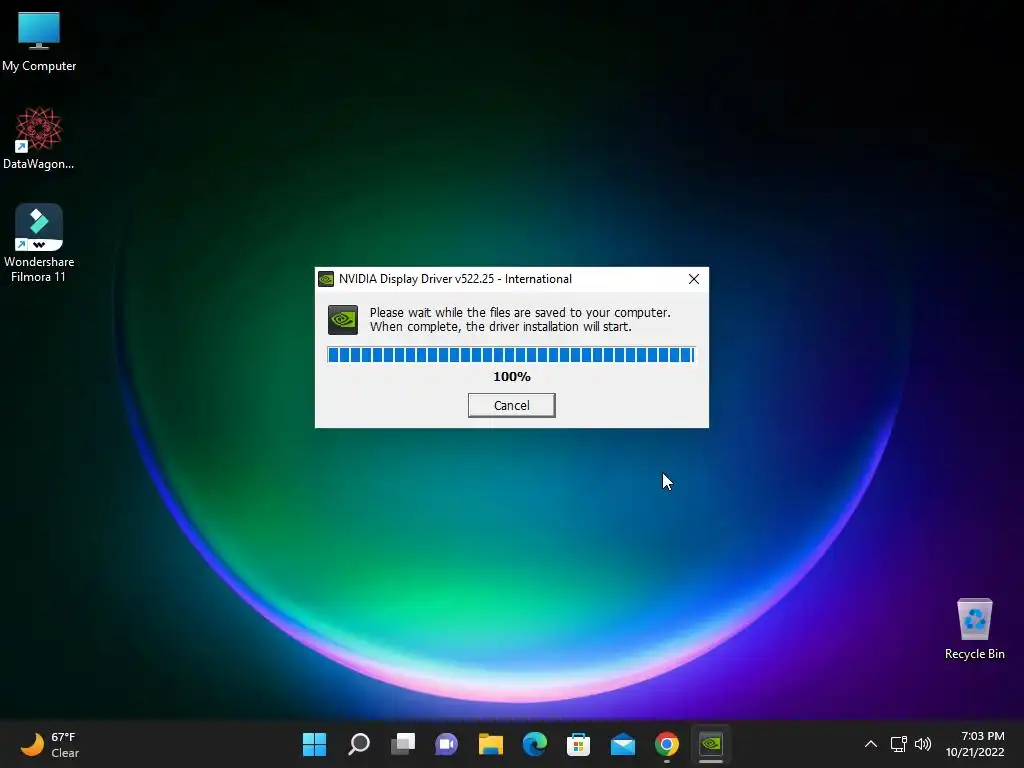1024x768 pixels.
Task: Open the weather widget showing 67°F
Action: click(50, 744)
